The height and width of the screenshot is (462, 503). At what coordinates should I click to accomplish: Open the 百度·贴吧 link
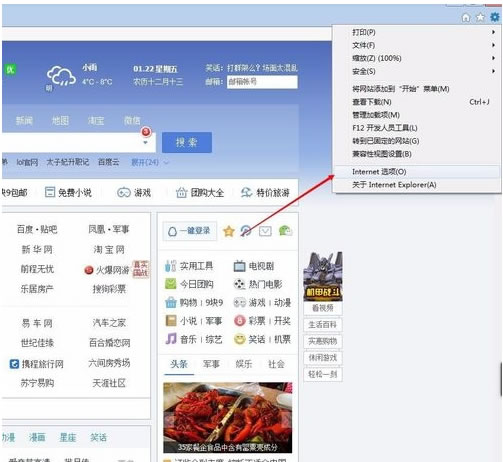(37, 229)
